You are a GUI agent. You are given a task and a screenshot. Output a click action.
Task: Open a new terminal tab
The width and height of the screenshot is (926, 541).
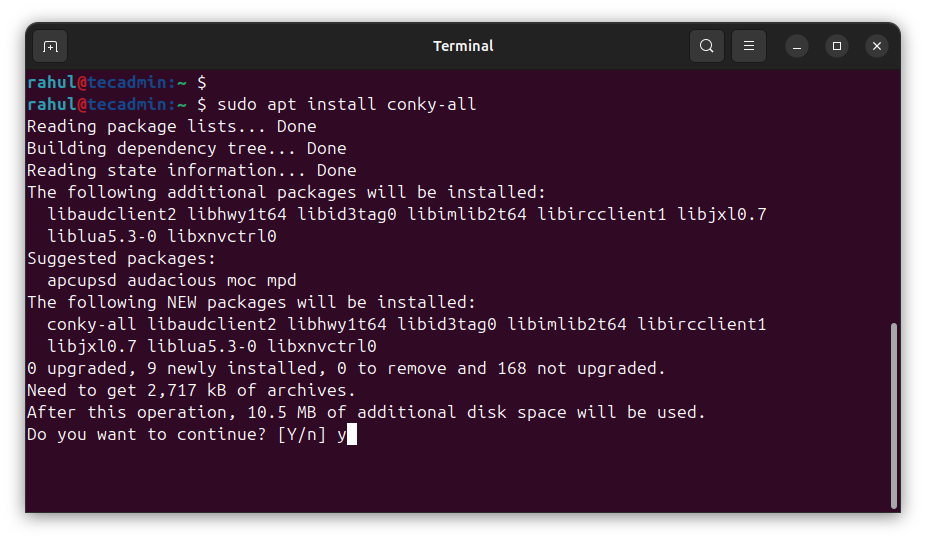[50, 46]
